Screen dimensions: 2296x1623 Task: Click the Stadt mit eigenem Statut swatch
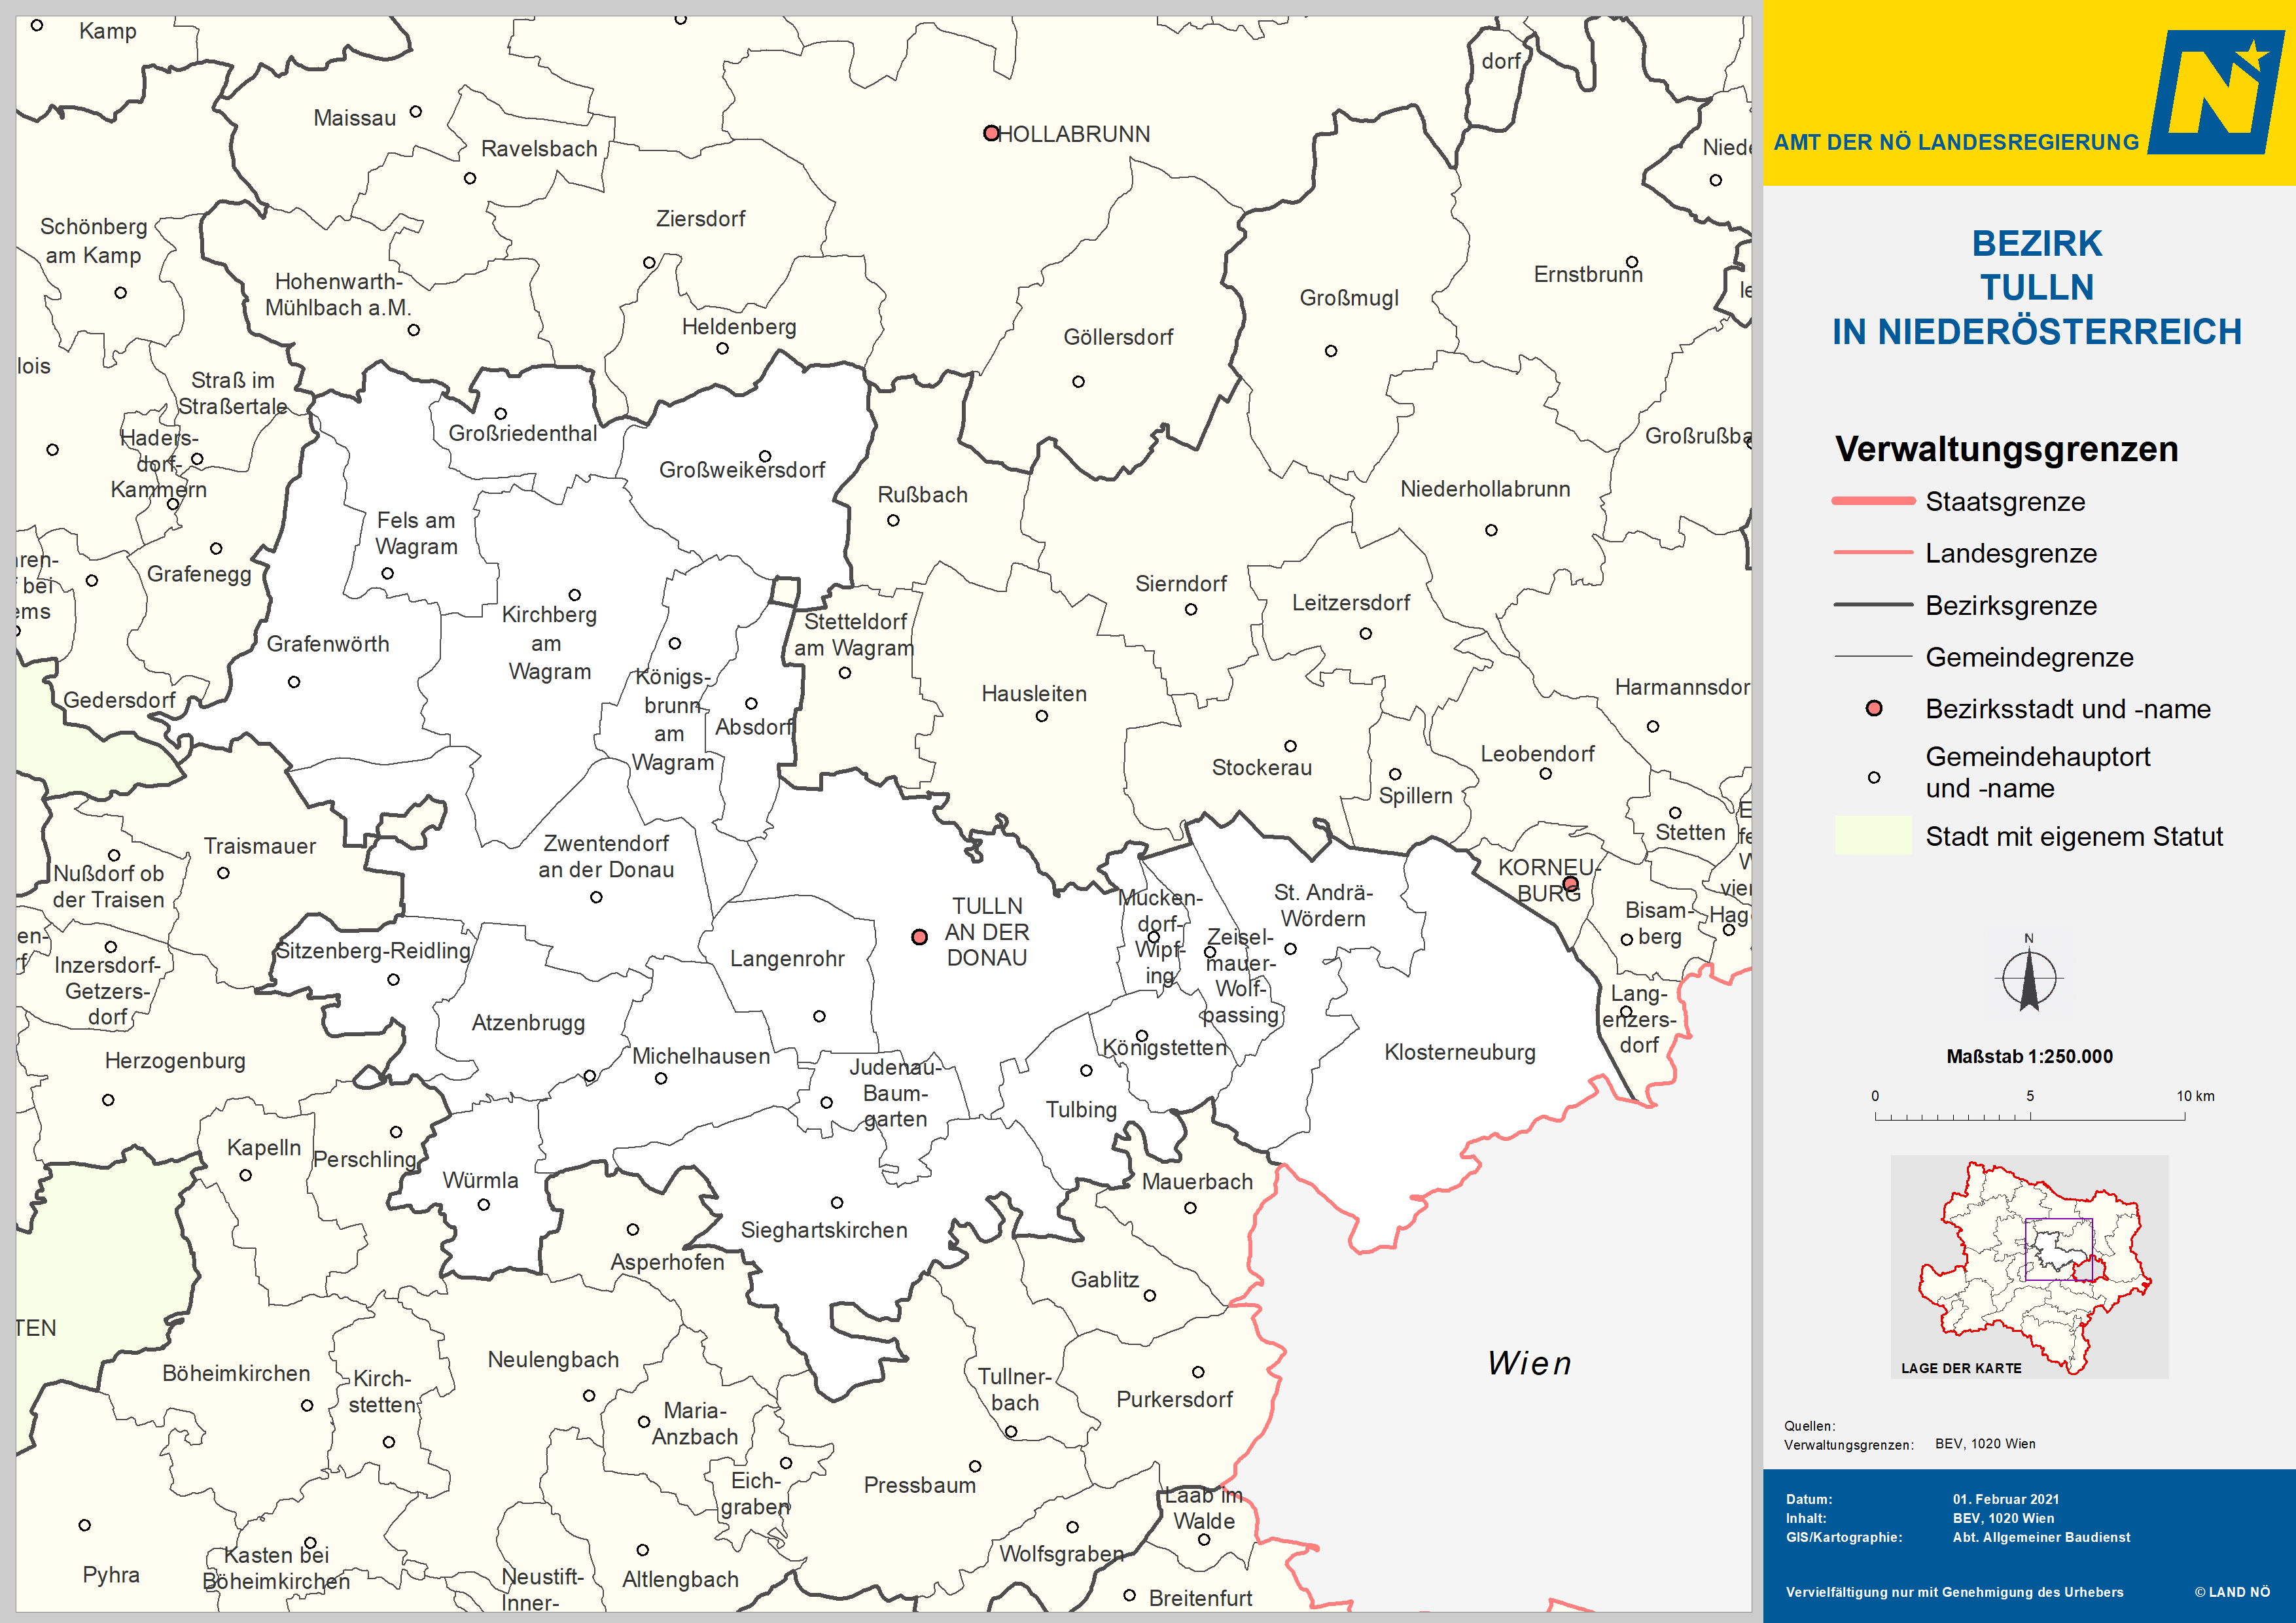point(1873,836)
